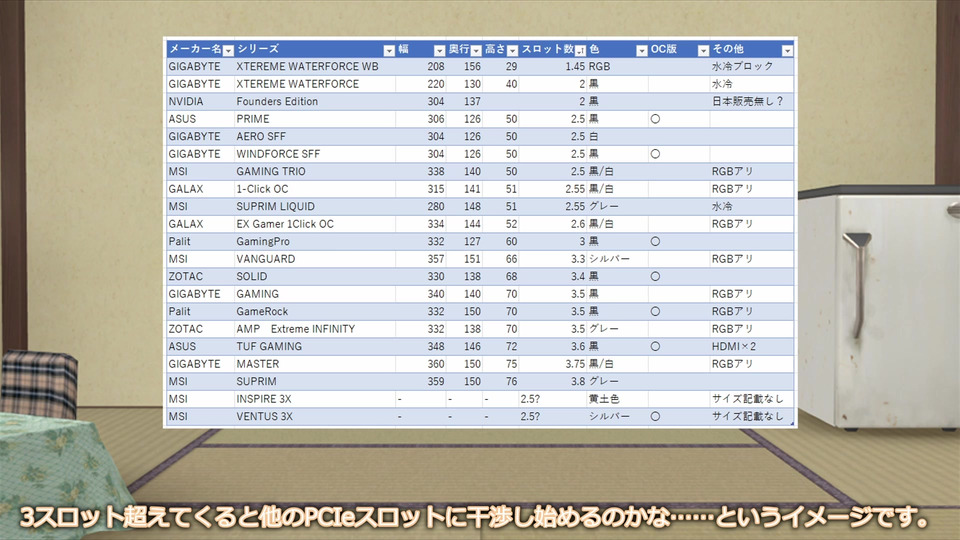Click the VENTUS 3X cell
The width and height of the screenshot is (960, 540).
coord(315,416)
